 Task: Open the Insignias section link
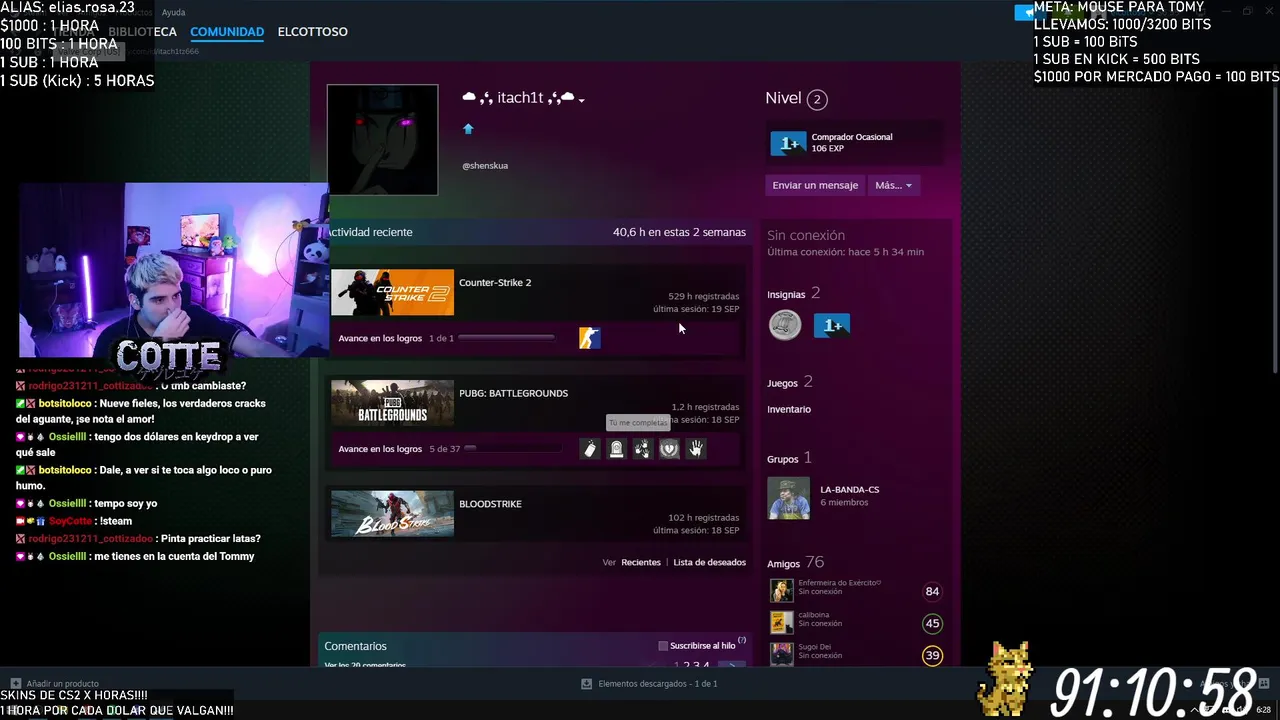coord(786,295)
